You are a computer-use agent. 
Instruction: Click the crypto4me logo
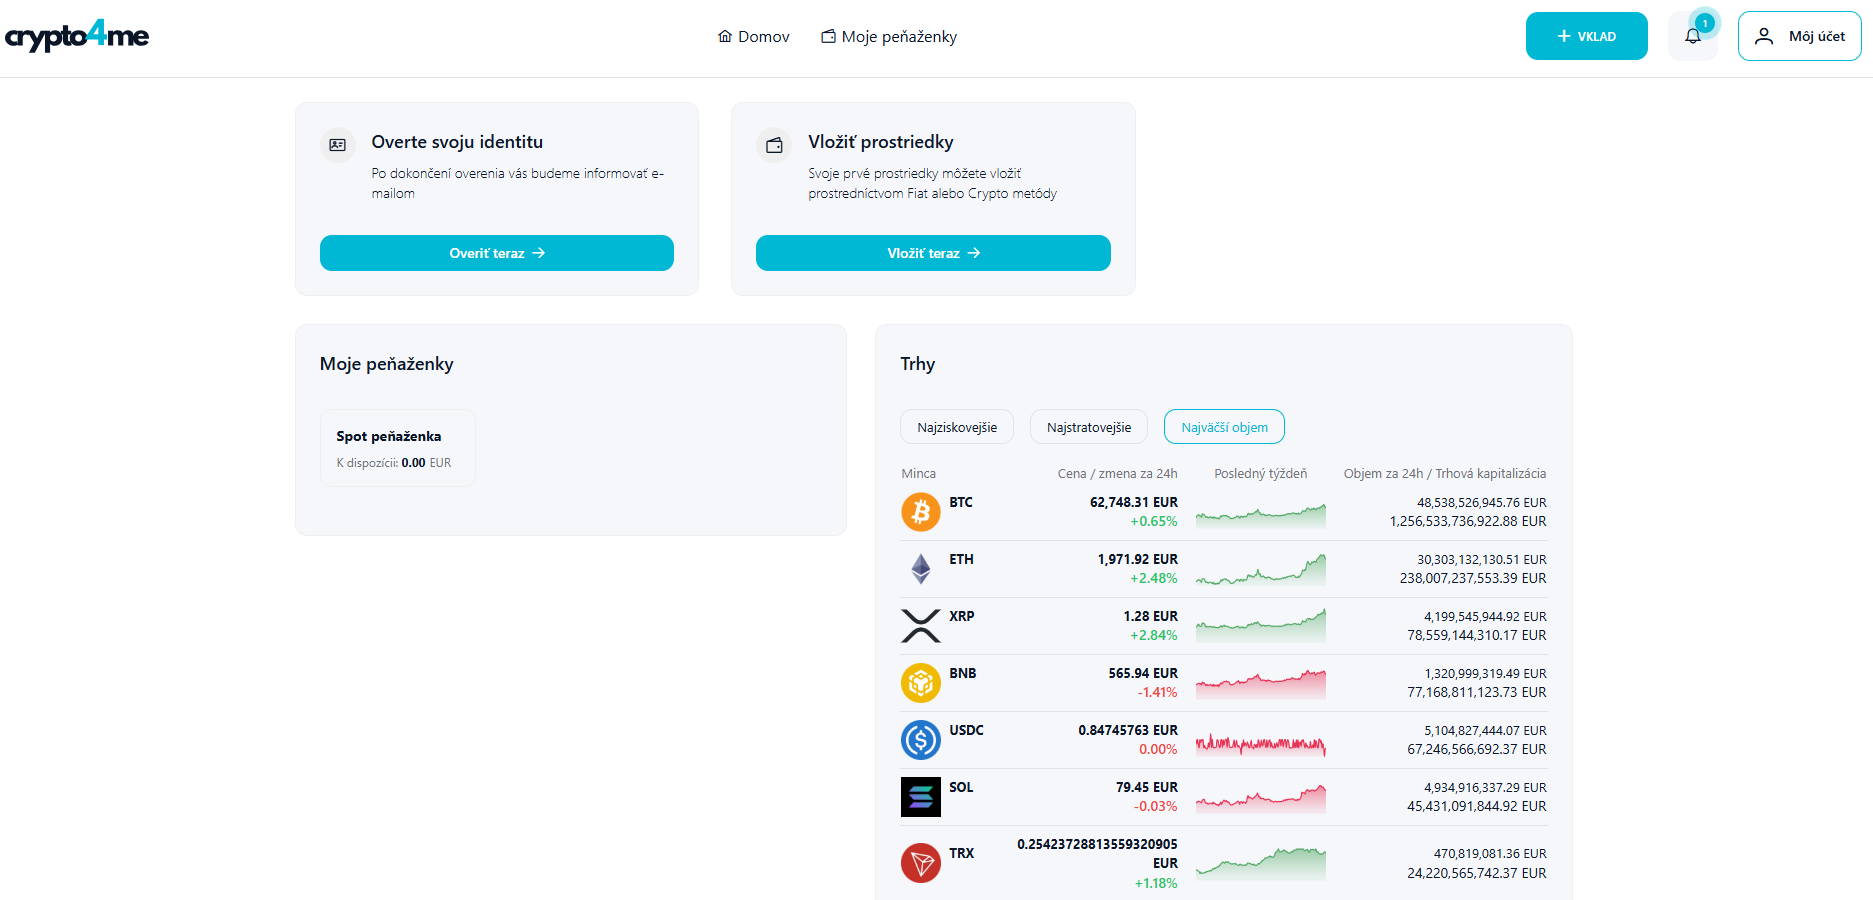[x=77, y=36]
